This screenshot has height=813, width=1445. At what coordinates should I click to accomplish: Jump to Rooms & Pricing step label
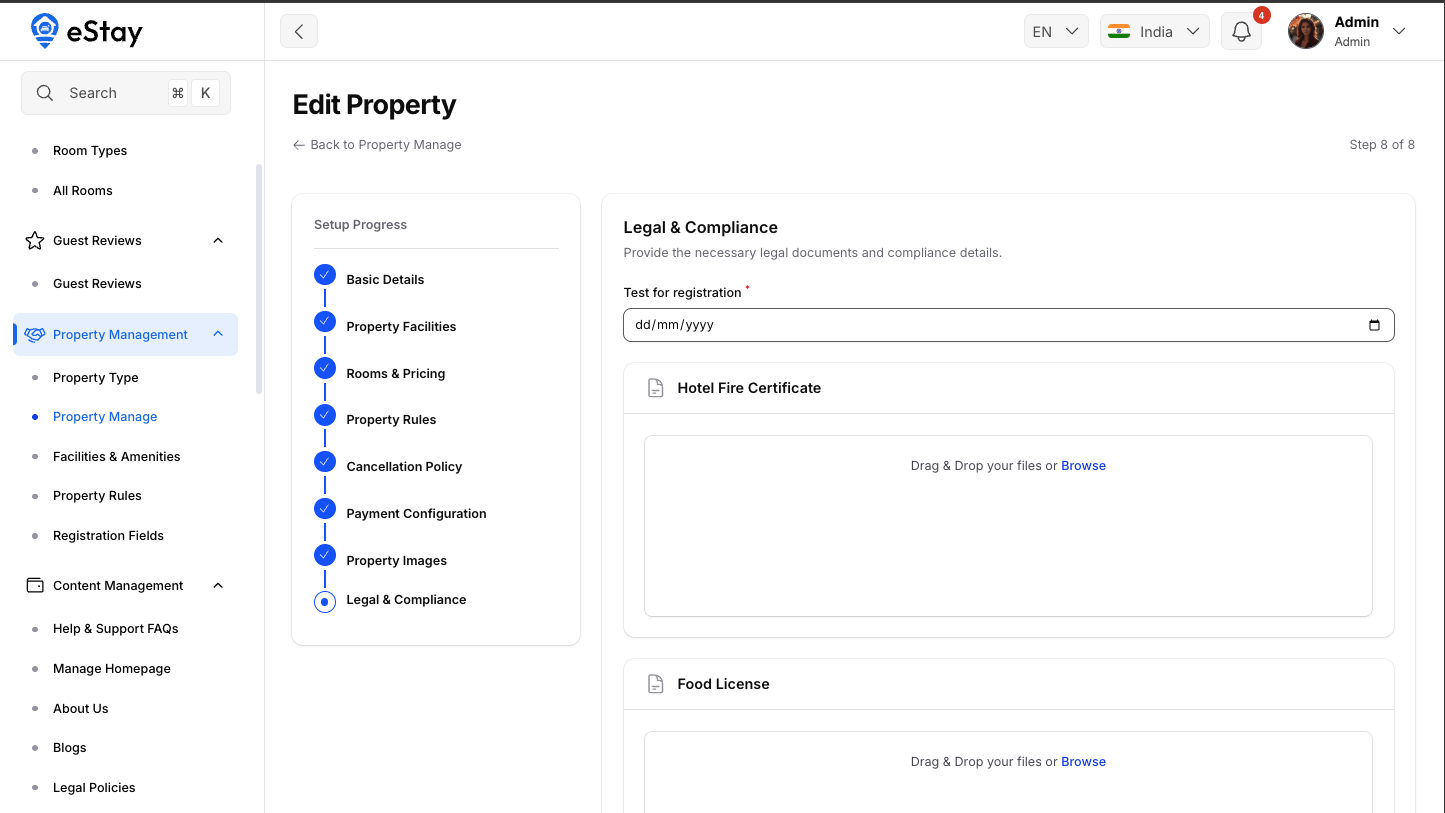point(396,374)
